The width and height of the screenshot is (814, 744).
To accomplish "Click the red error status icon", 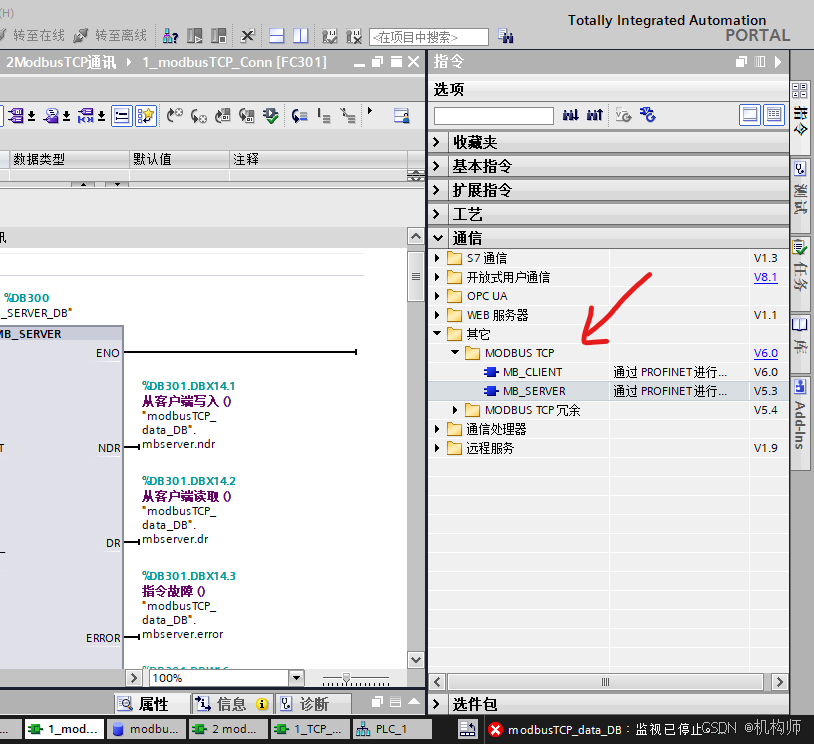I will 495,729.
